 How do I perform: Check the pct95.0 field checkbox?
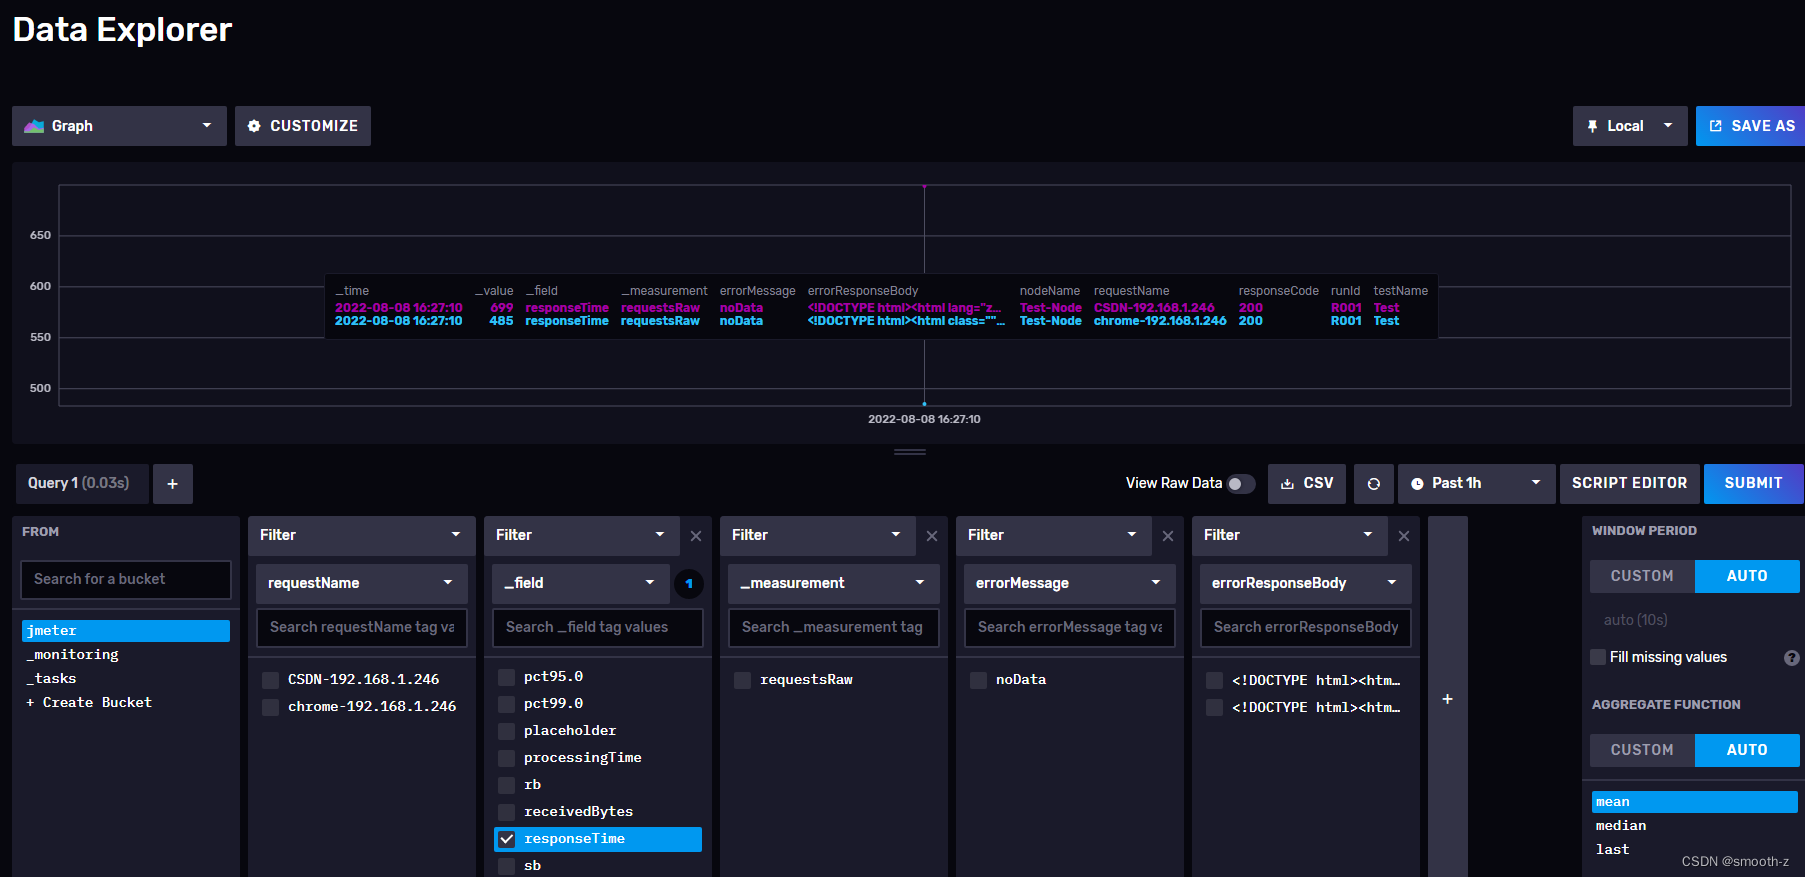506,677
